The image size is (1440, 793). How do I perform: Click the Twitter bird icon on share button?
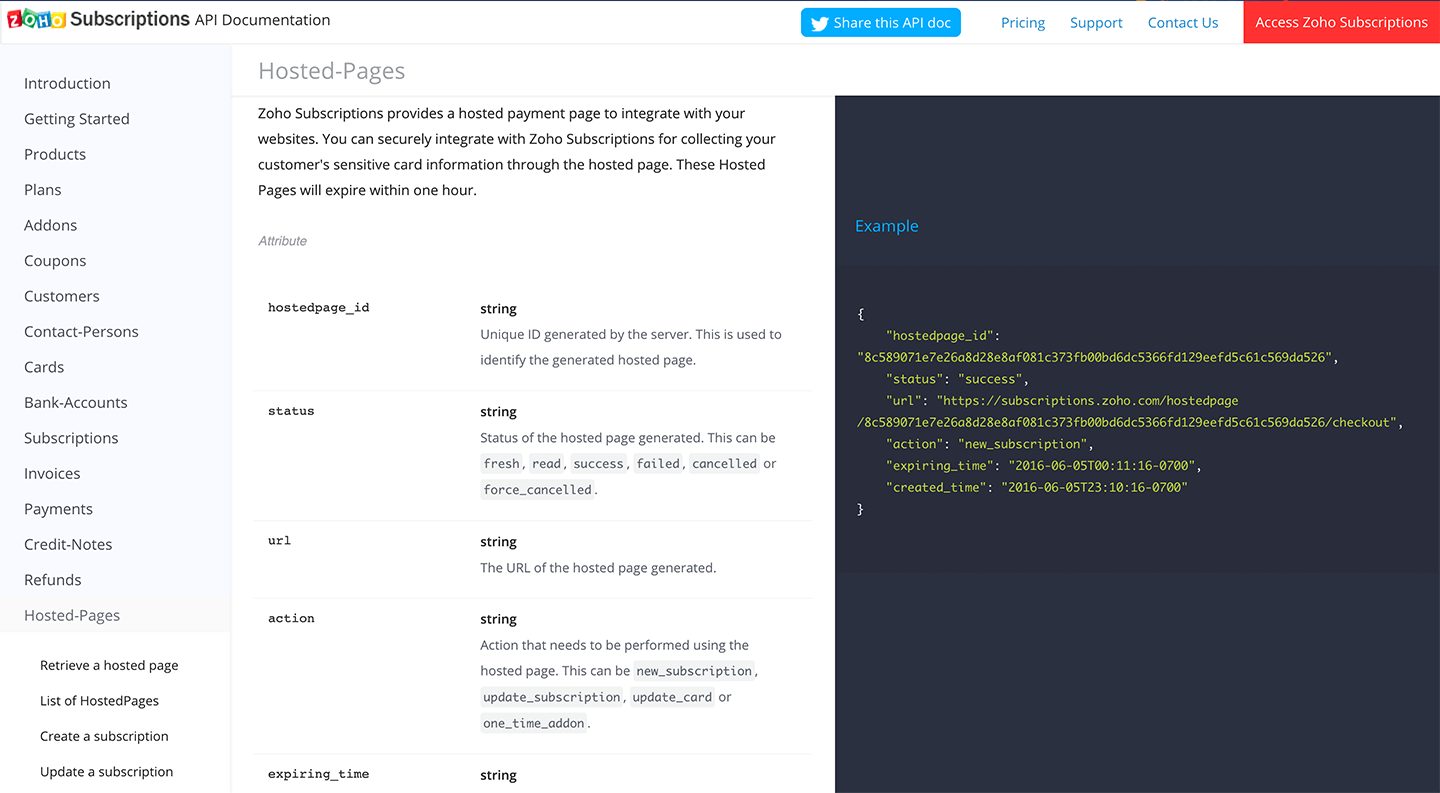click(x=820, y=22)
